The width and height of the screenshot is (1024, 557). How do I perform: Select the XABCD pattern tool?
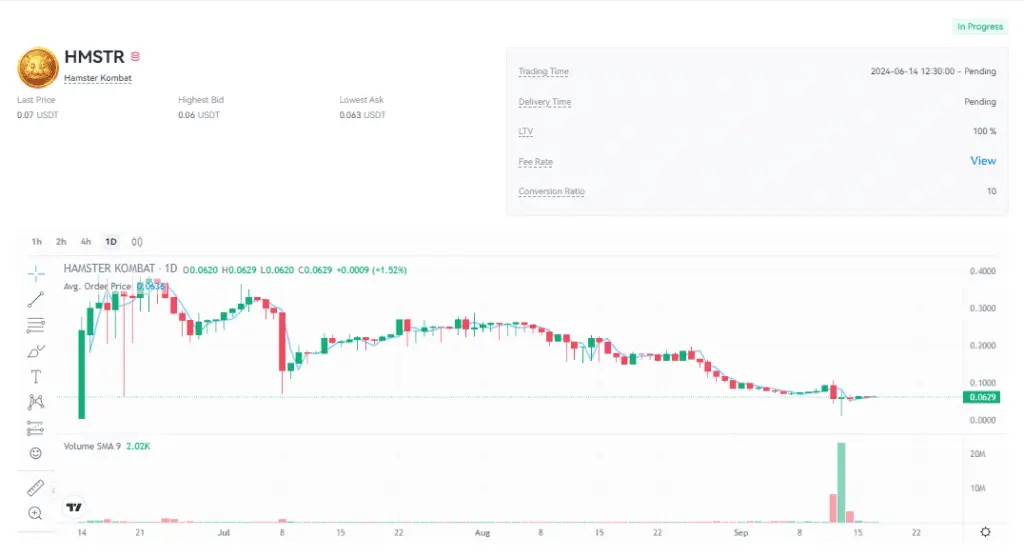click(36, 402)
